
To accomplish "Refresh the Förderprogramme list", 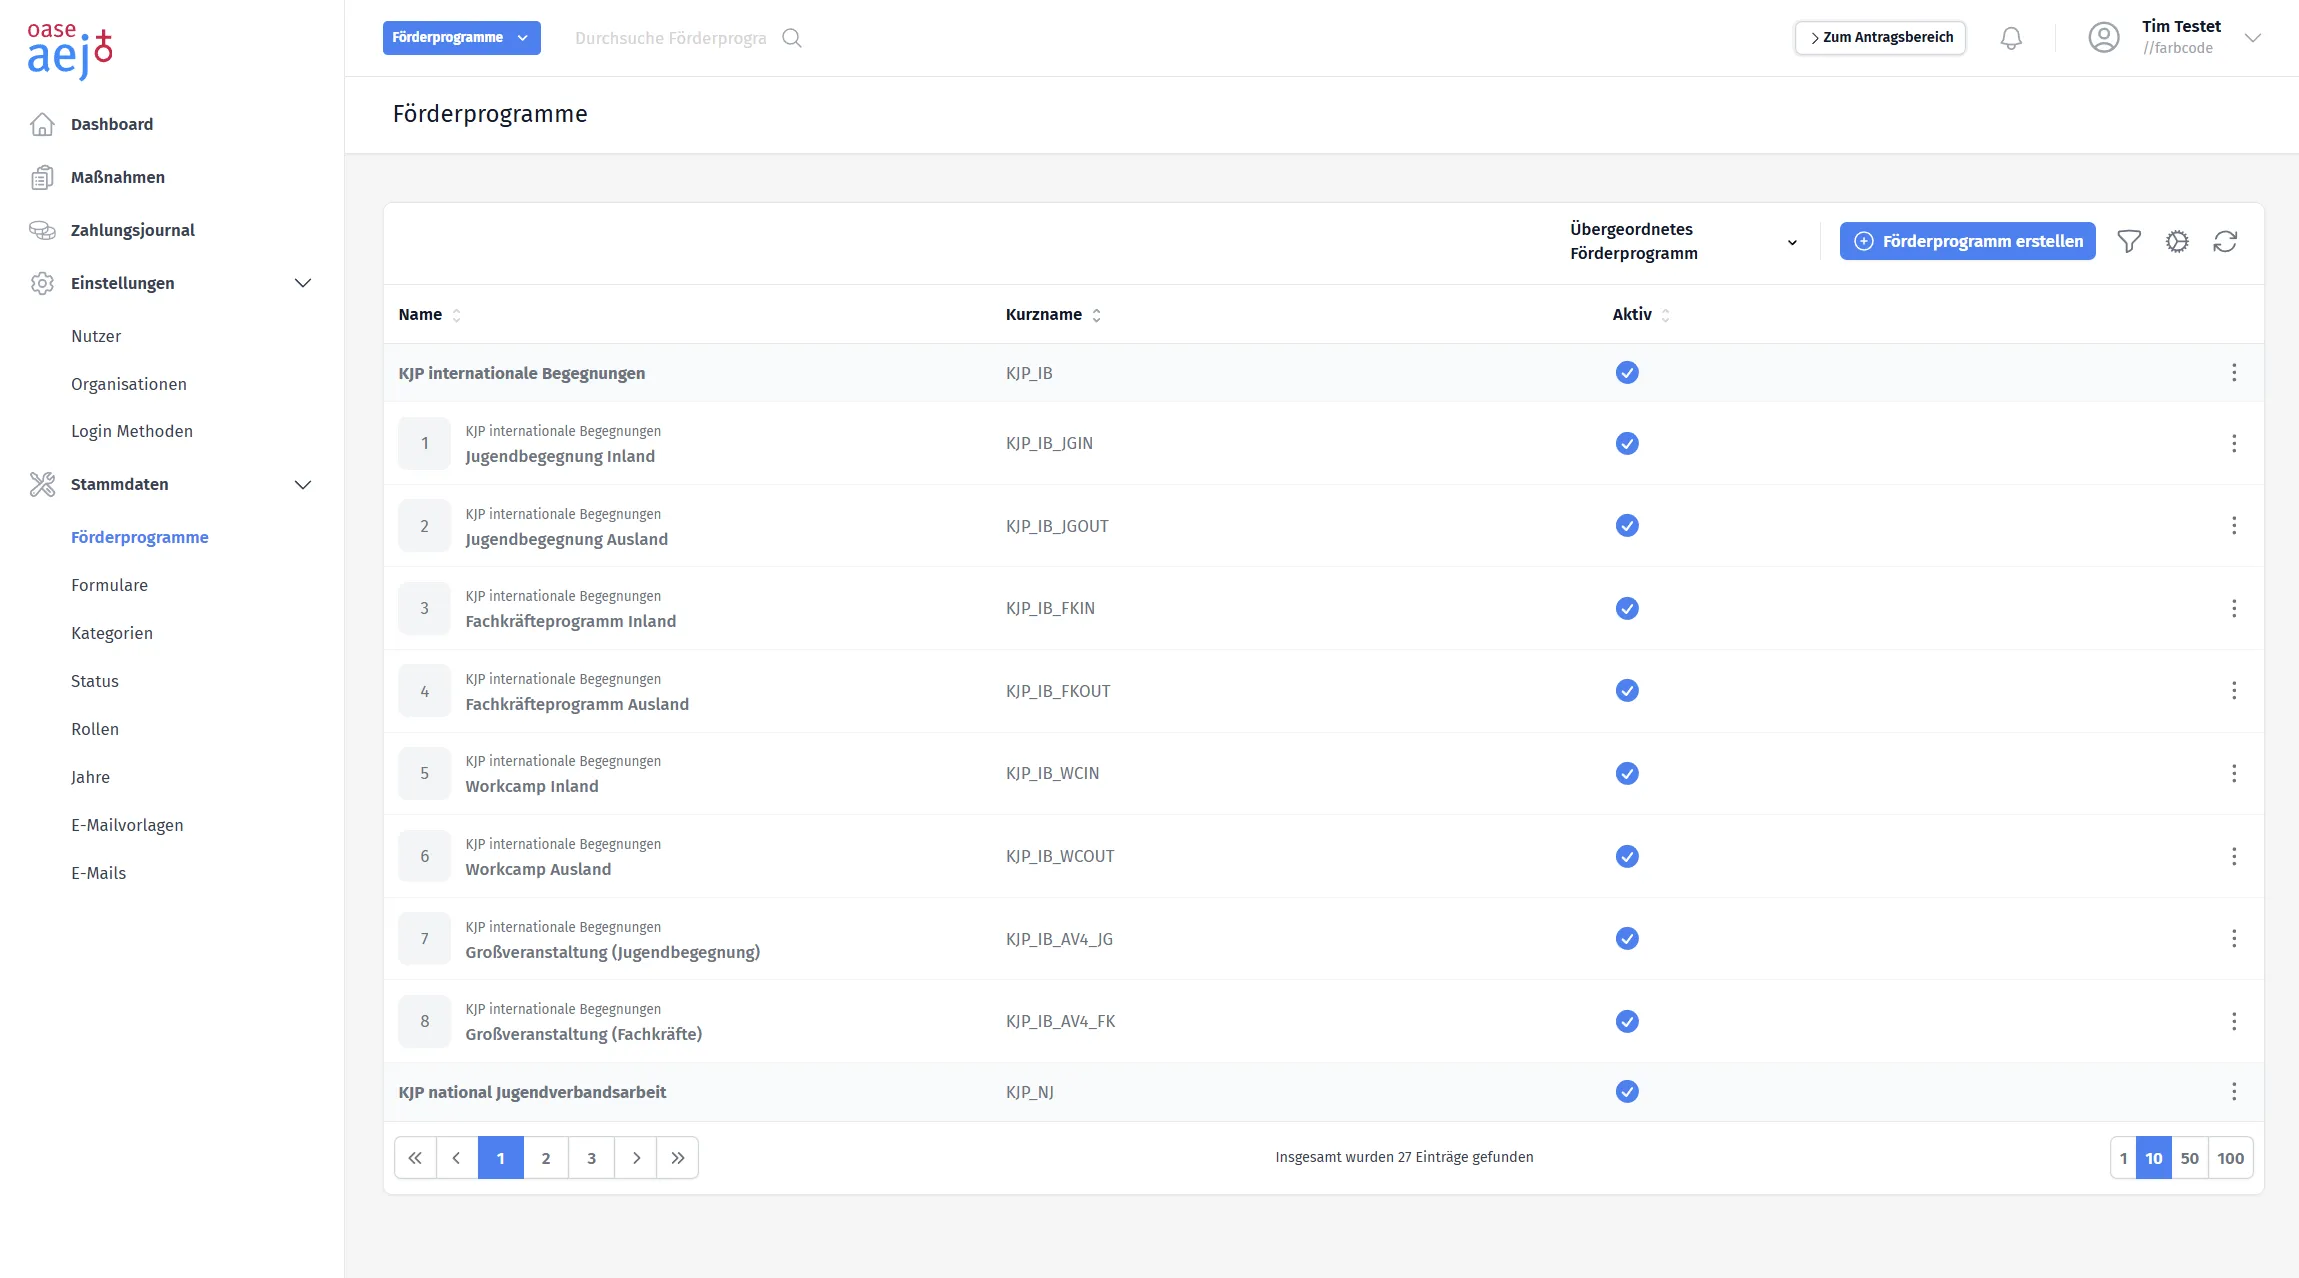I will (x=2225, y=241).
